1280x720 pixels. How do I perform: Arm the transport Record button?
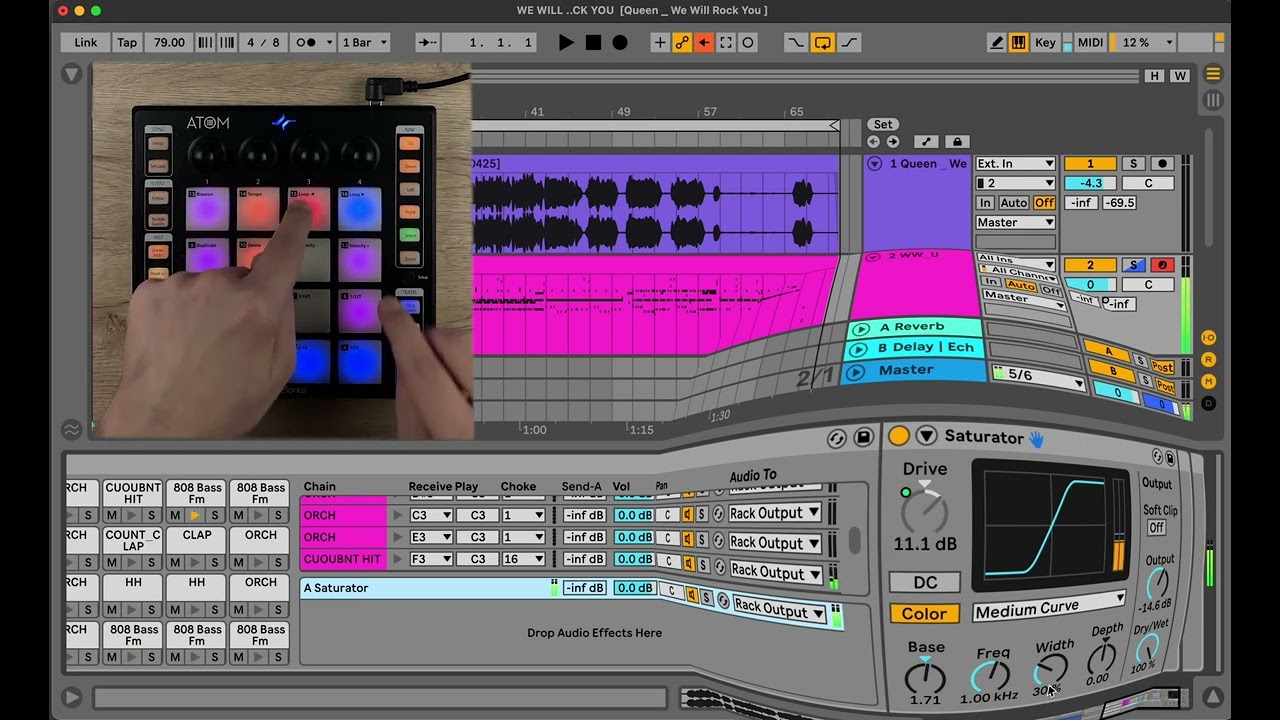pos(620,42)
